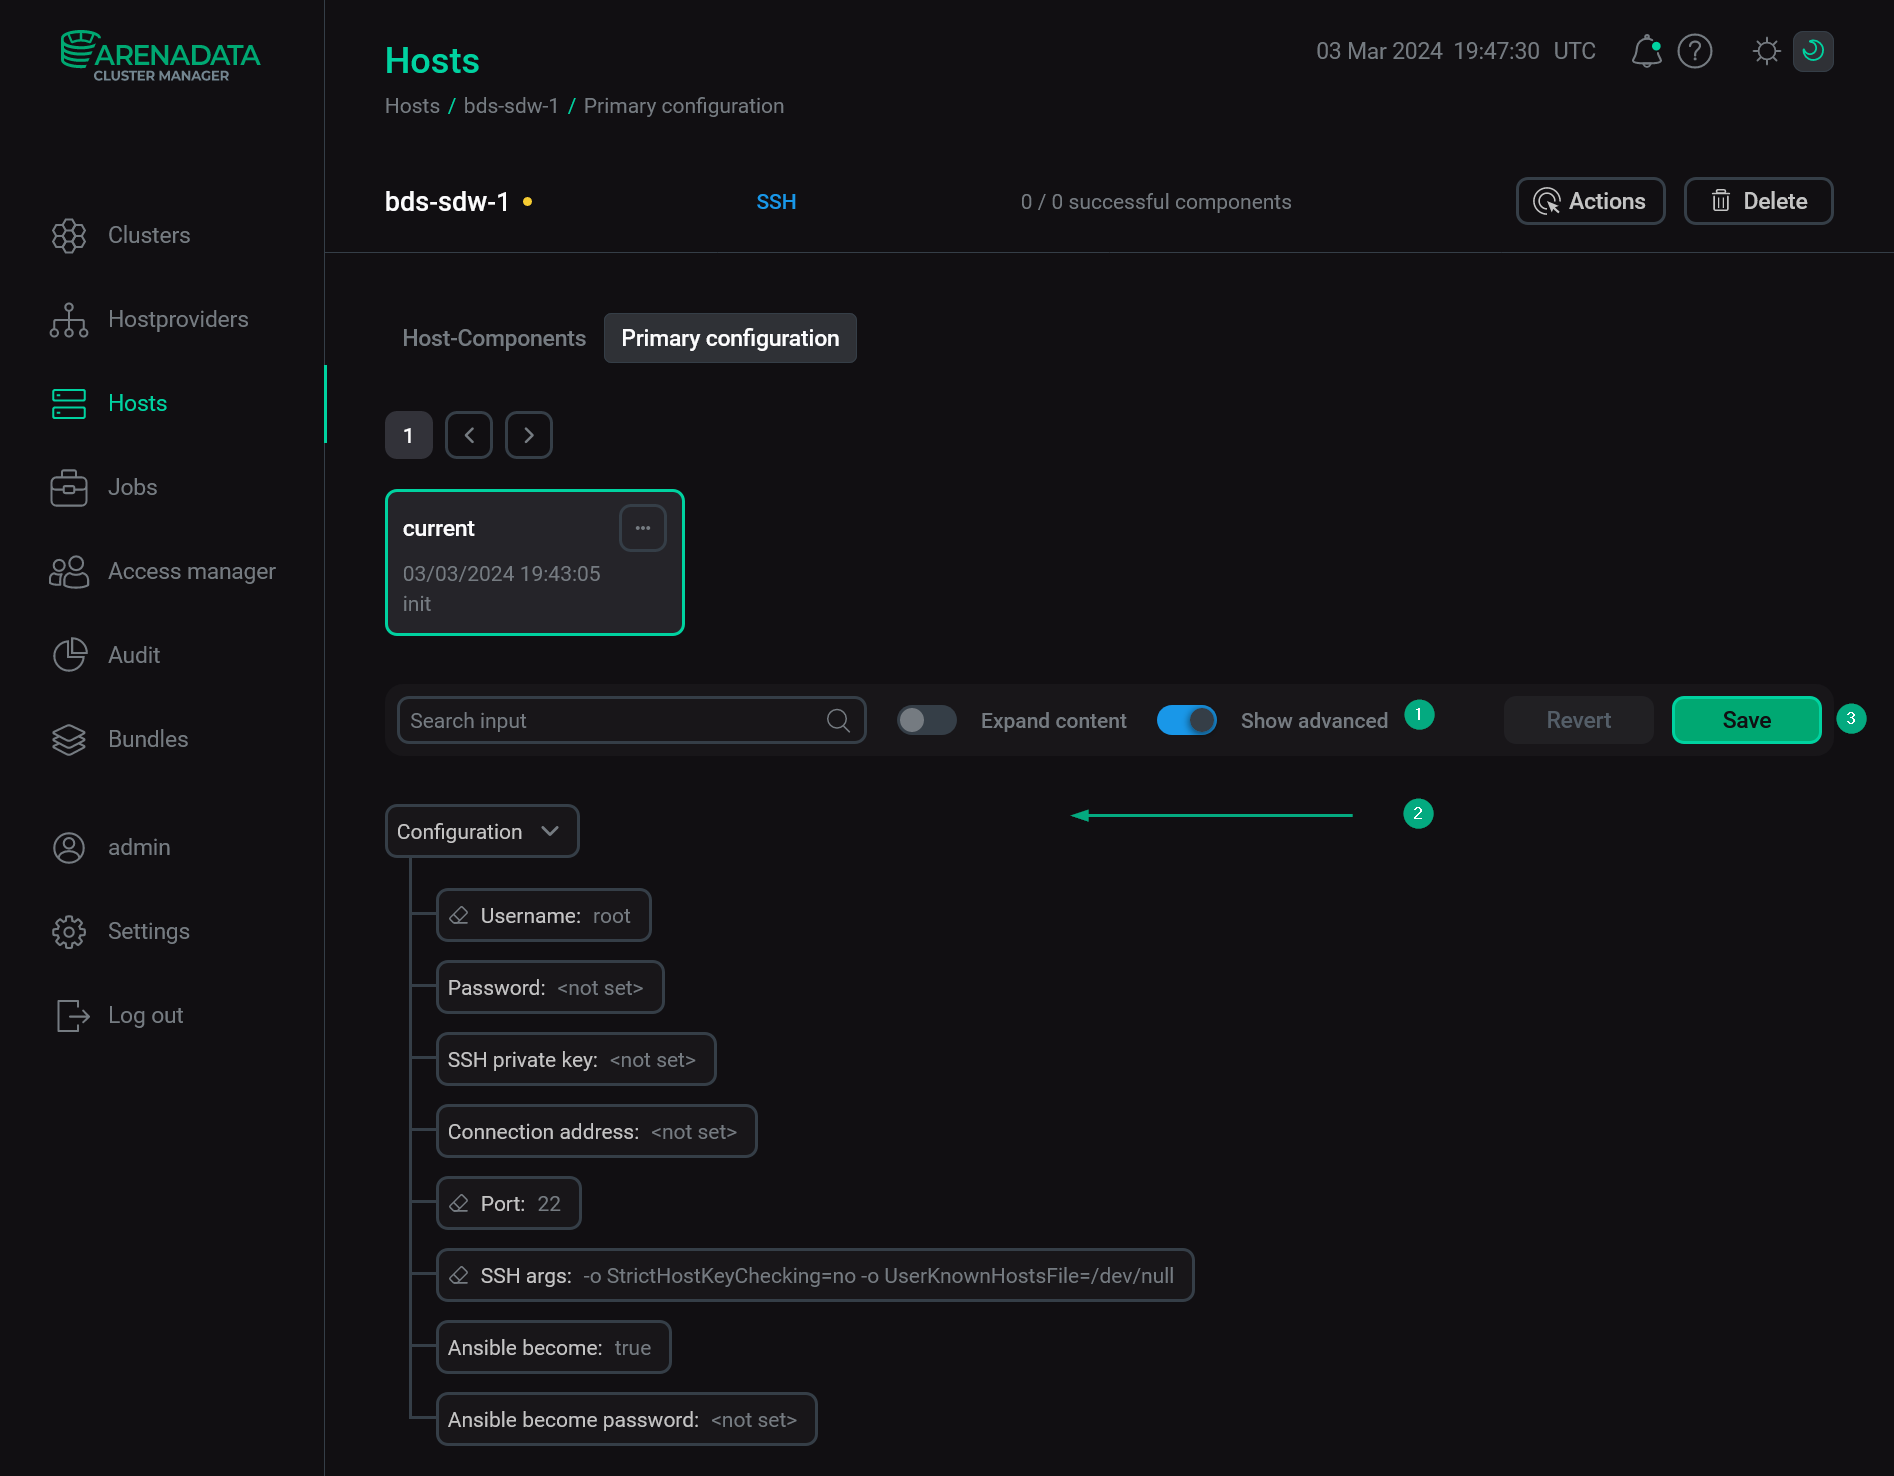Go to Bundles in the sidebar

click(x=147, y=739)
